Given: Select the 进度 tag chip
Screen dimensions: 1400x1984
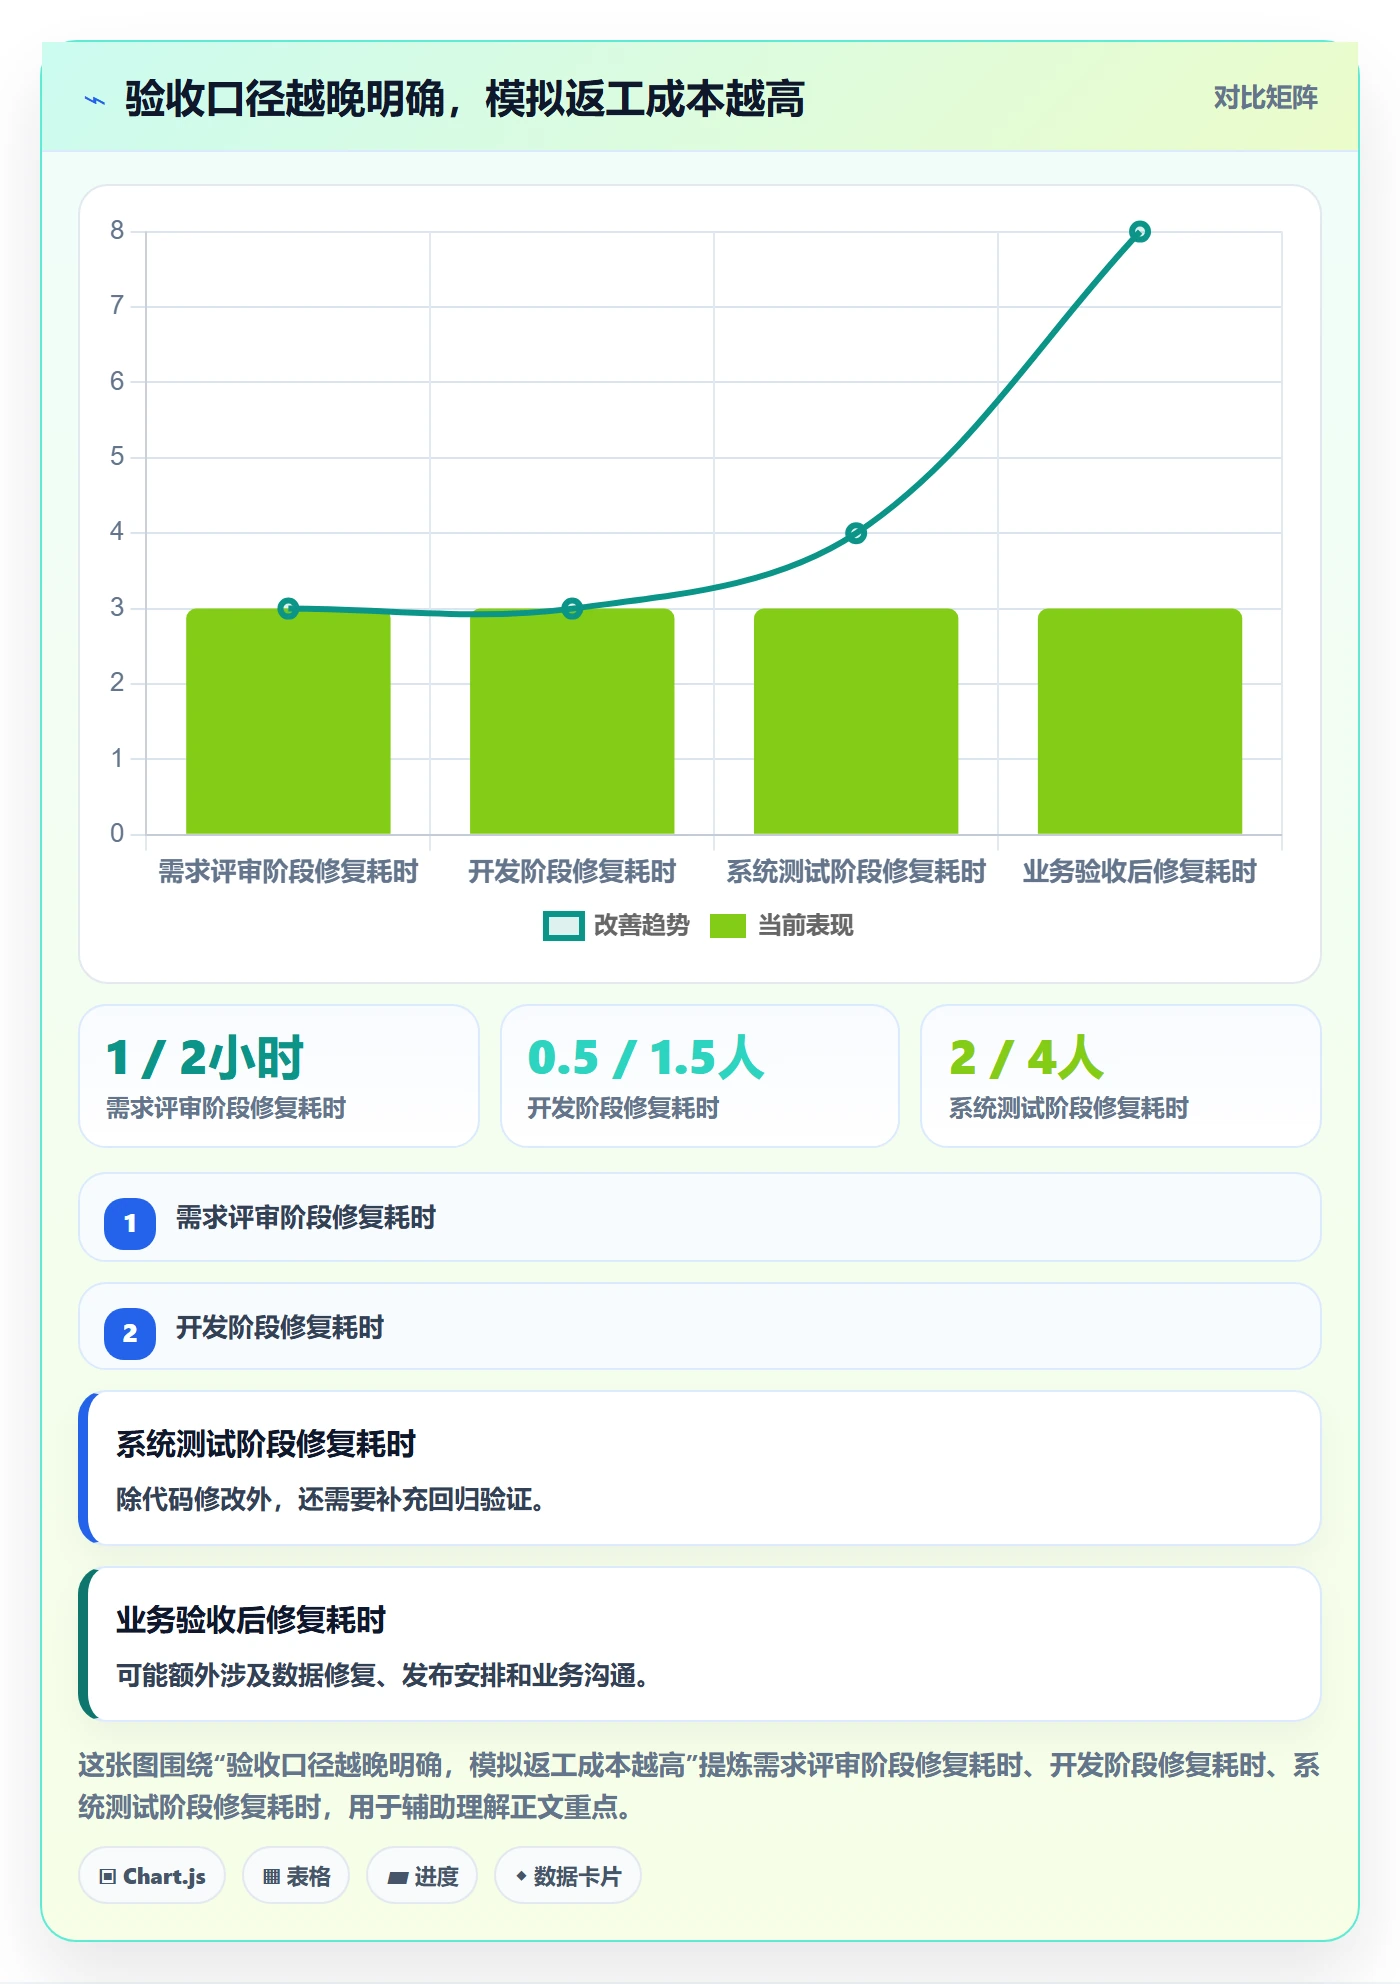Looking at the screenshot, I should pos(422,1876).
